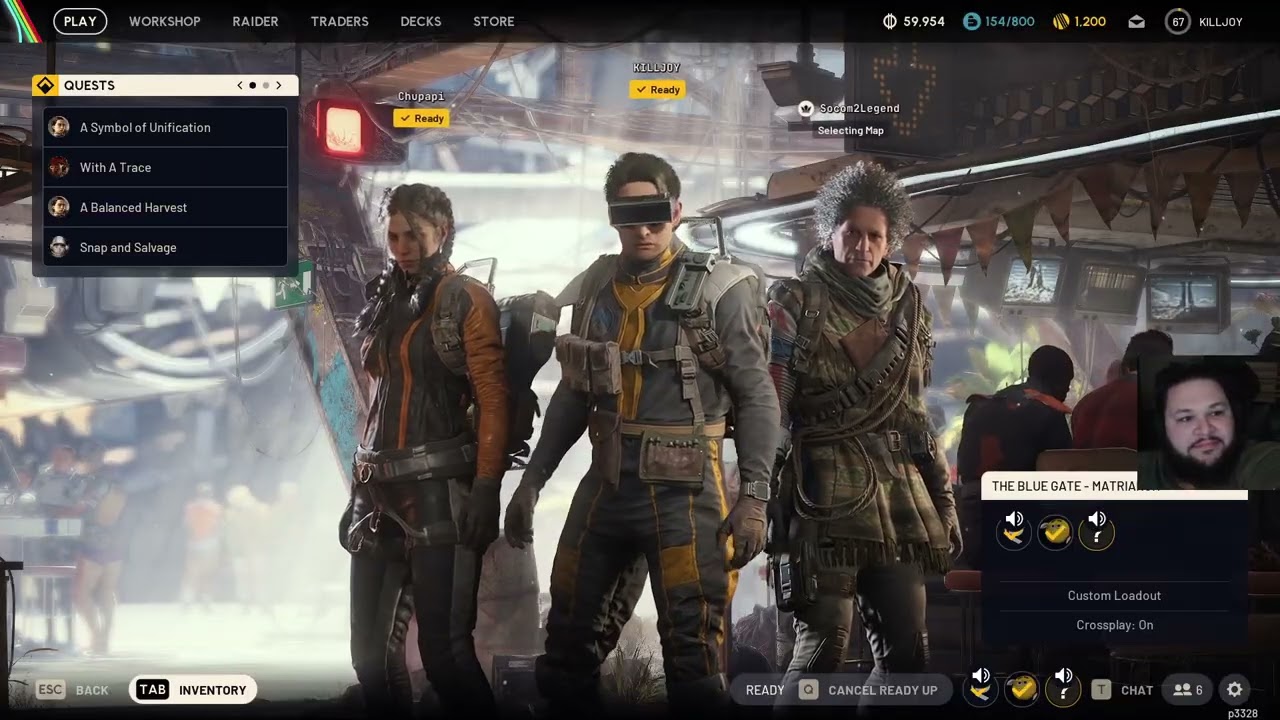Click the Selecting Map status label
The width and height of the screenshot is (1280, 720).
(x=850, y=130)
